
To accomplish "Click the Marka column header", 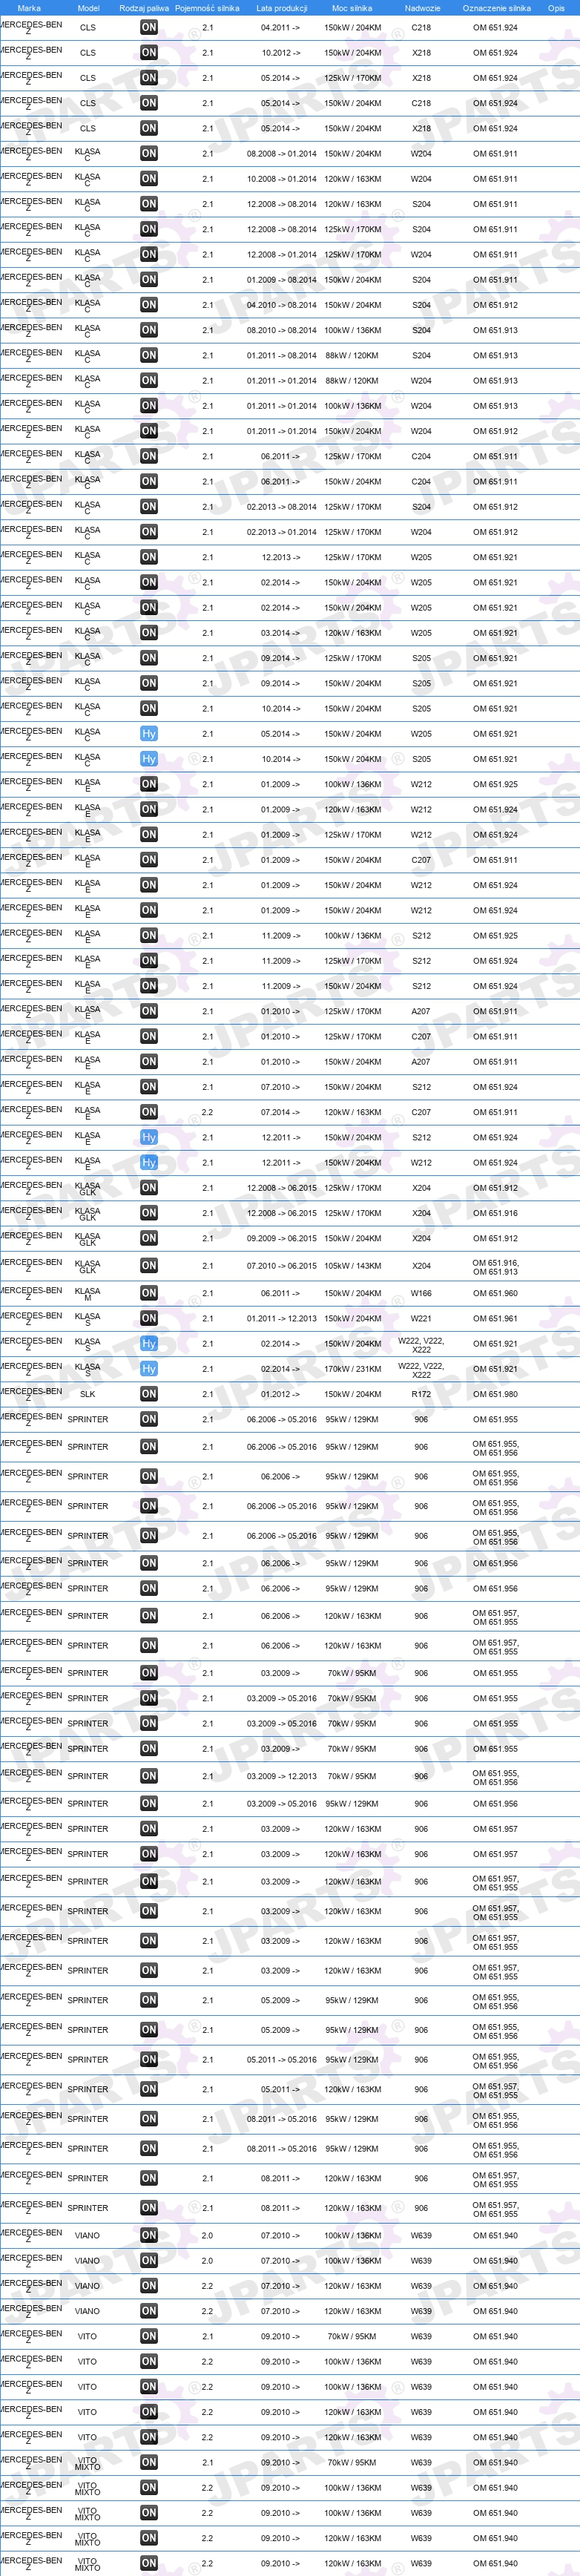I will (29, 8).
